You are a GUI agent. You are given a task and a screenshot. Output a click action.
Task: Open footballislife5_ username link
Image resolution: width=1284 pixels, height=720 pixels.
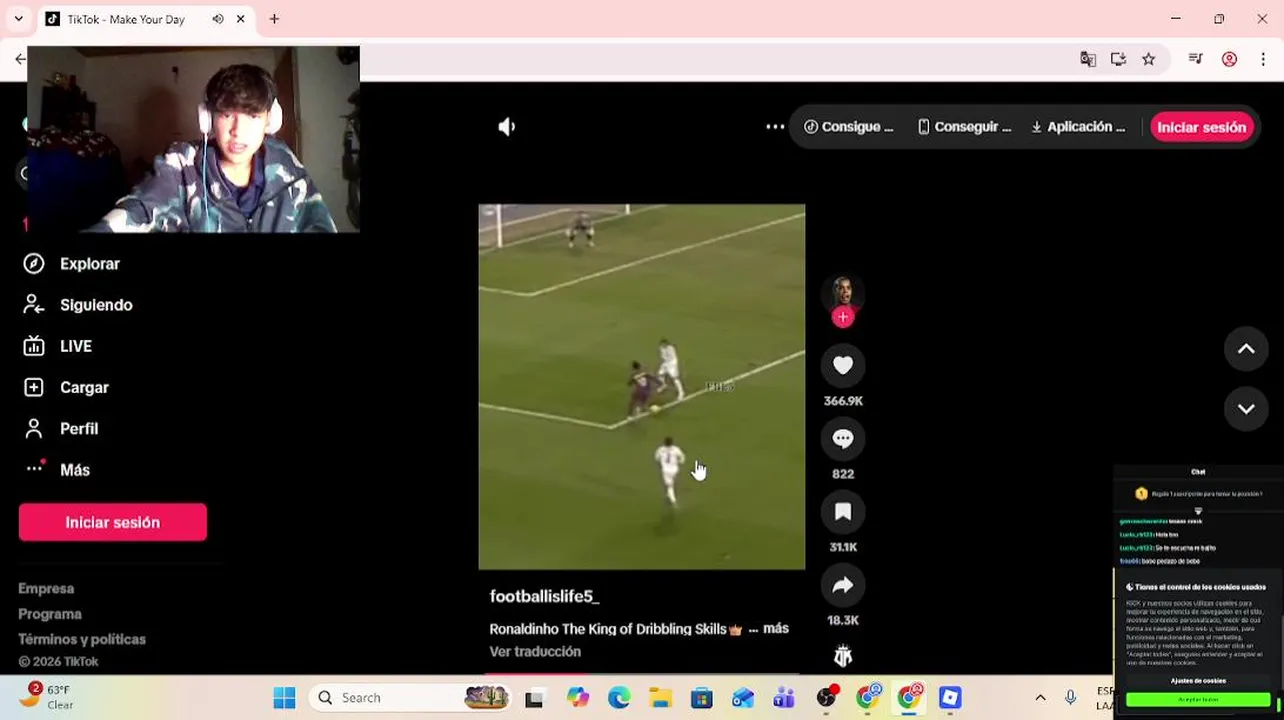point(544,596)
